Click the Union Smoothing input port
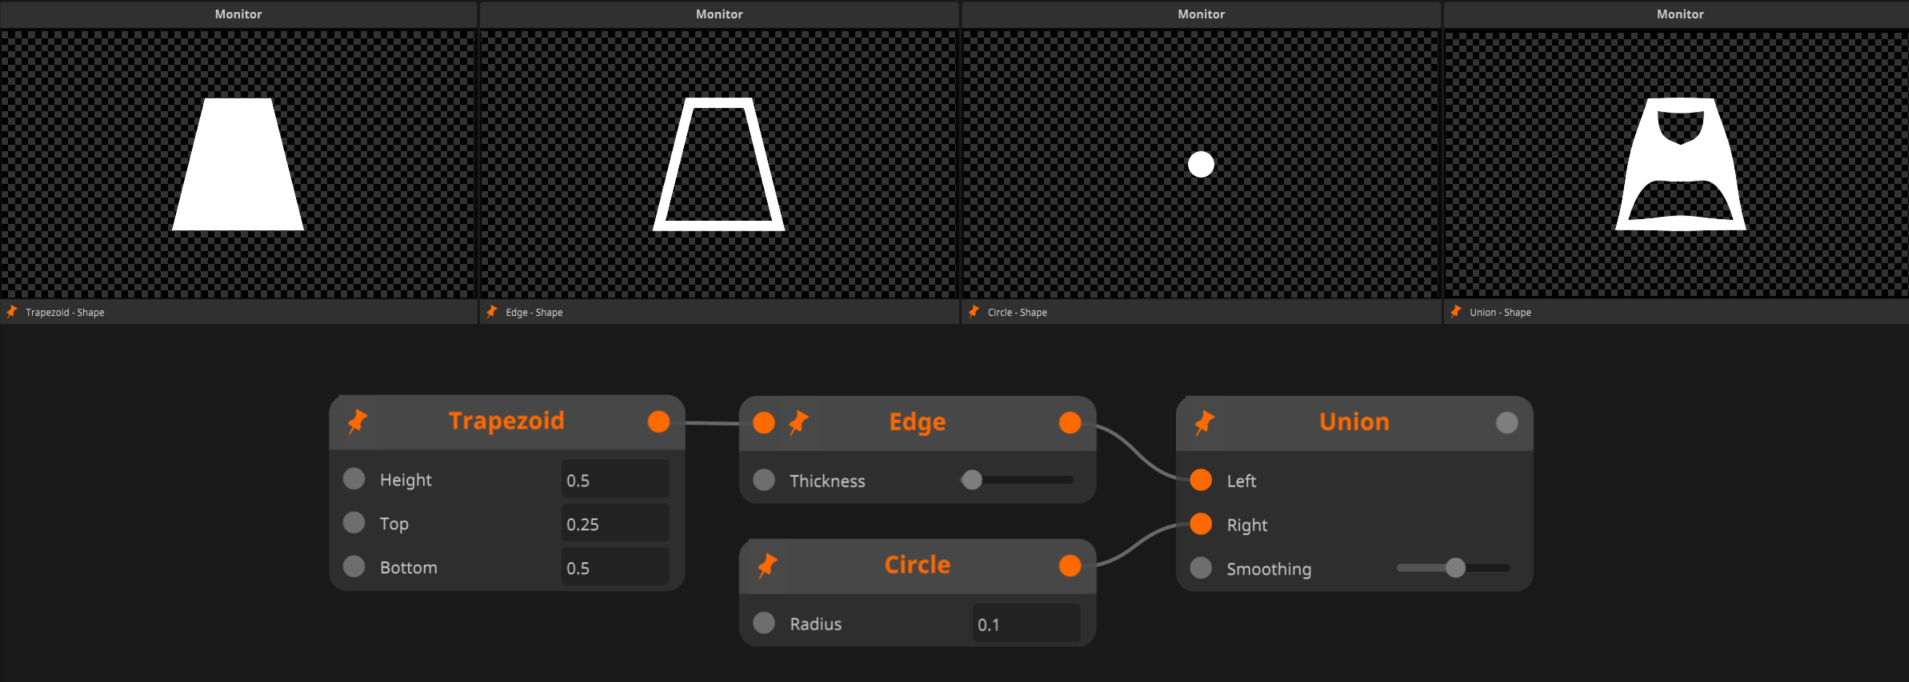Screen dimensions: 1909x682 pos(1201,568)
